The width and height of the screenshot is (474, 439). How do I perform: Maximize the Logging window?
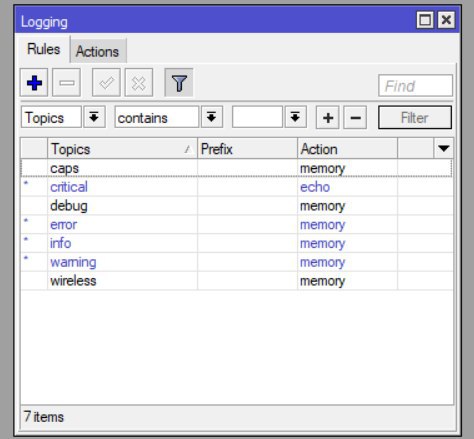point(425,20)
